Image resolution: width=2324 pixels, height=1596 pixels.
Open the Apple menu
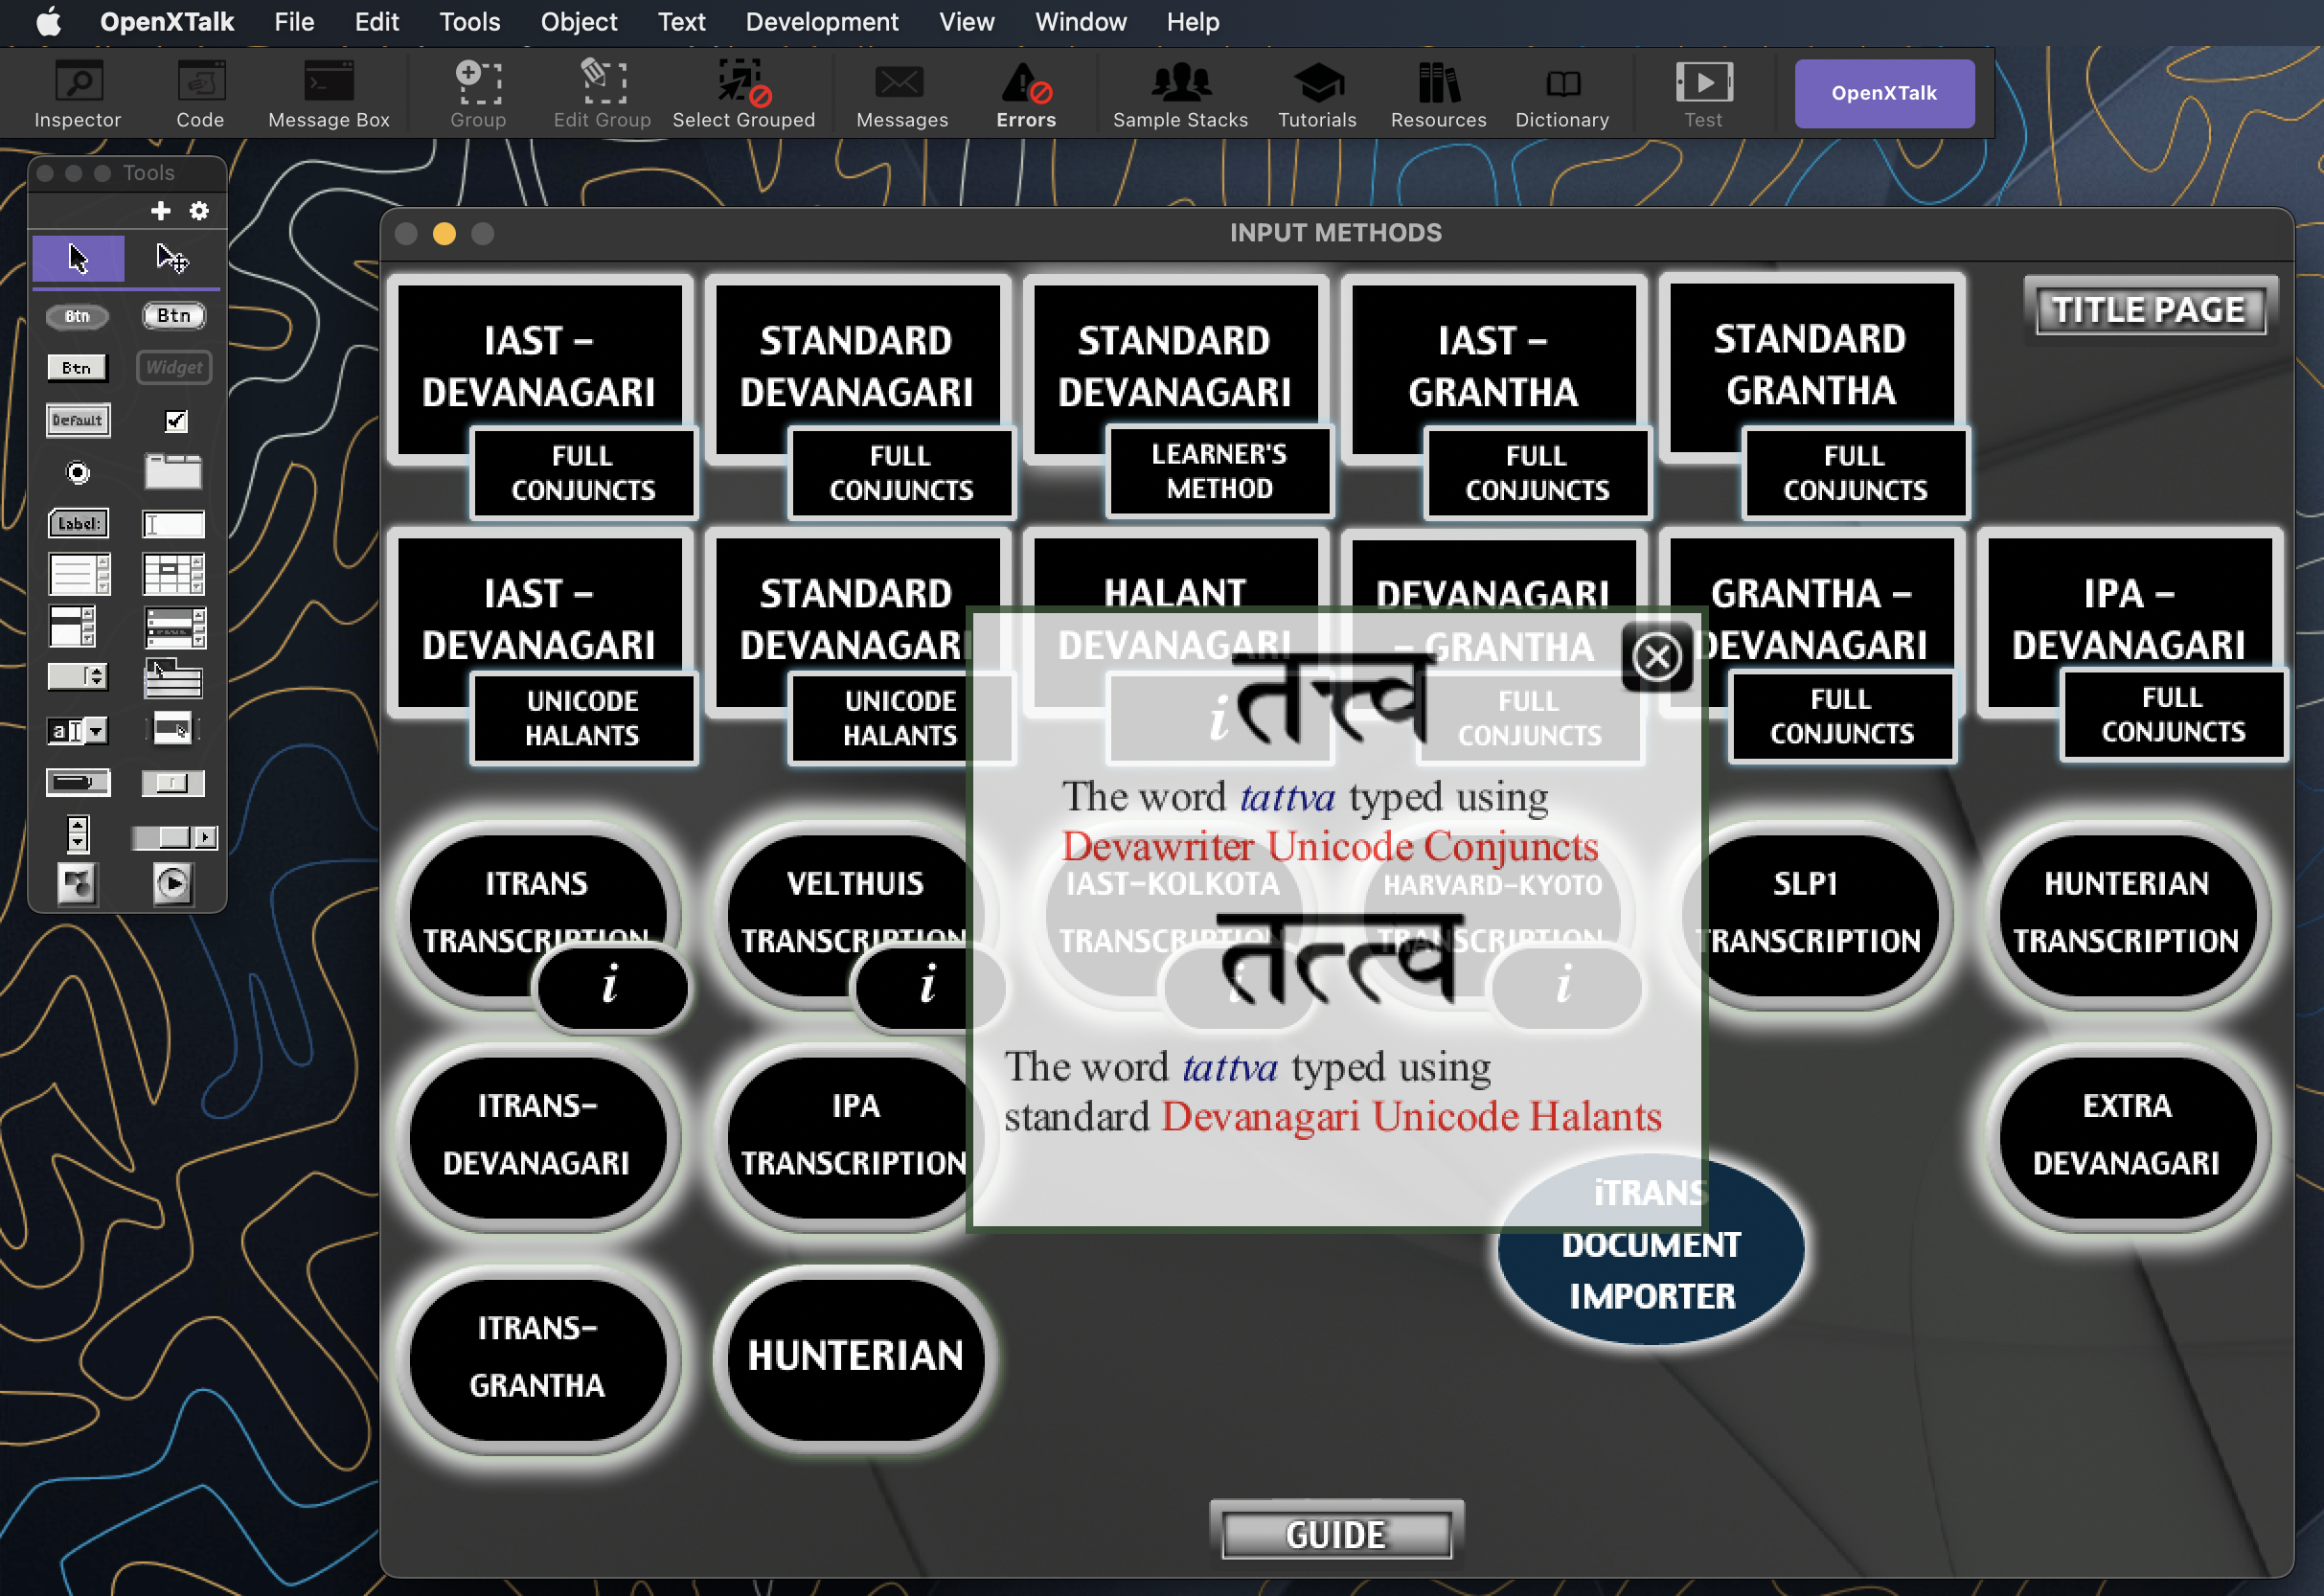coord(48,21)
